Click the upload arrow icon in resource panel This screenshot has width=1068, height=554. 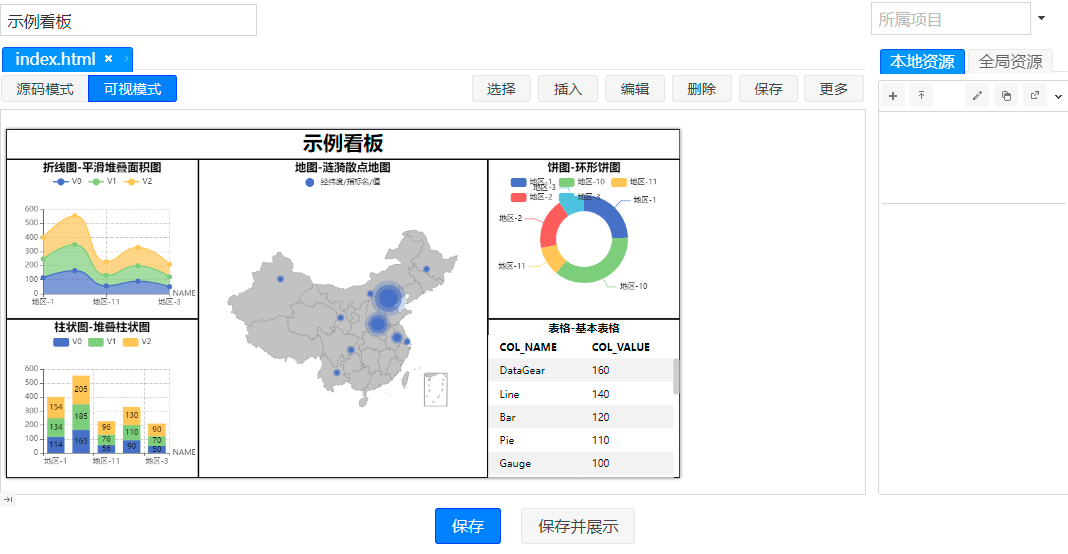click(x=921, y=96)
